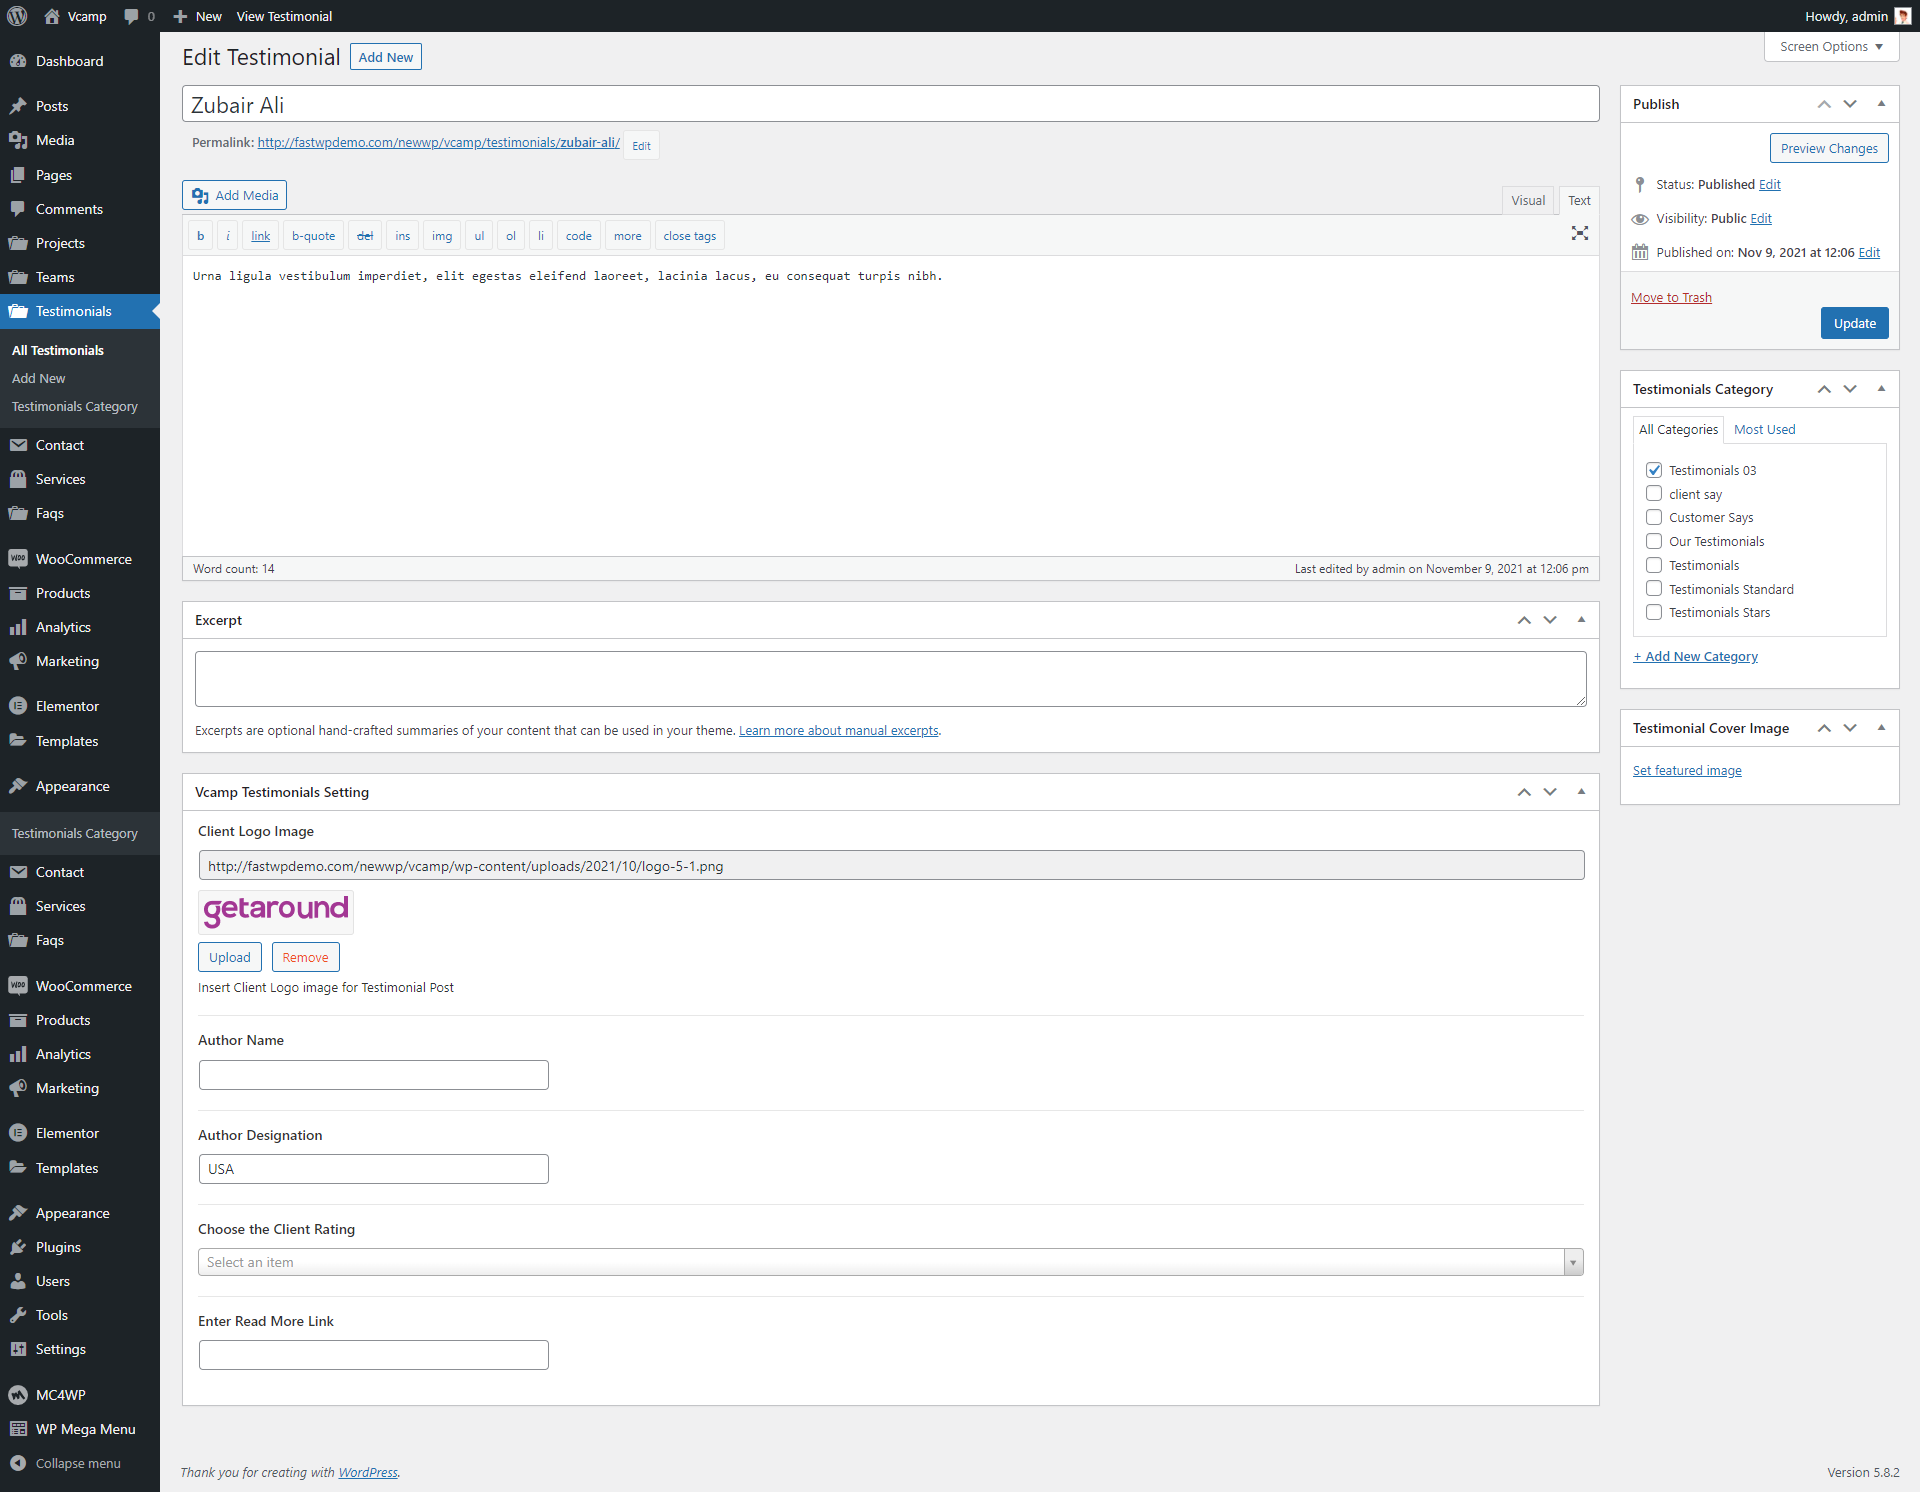Viewport: 1920px width, 1492px height.
Task: Click the Author Name input field
Action: point(373,1075)
